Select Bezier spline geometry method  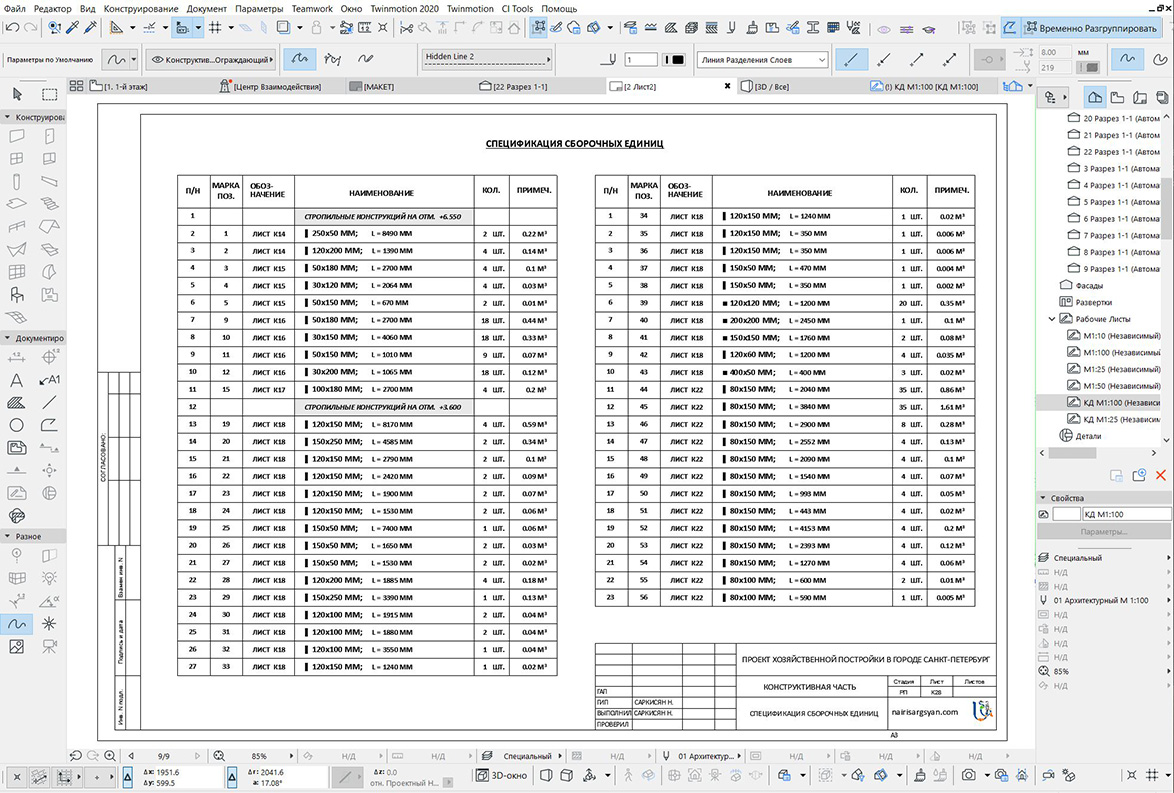click(332, 58)
